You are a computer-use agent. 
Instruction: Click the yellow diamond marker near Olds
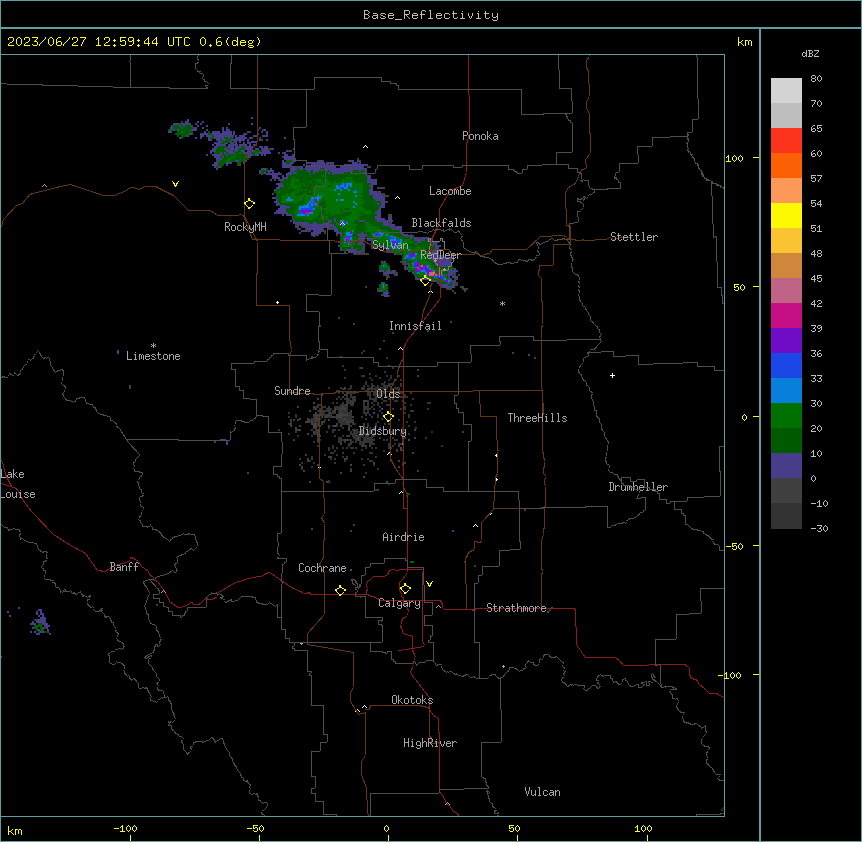[x=388, y=417]
